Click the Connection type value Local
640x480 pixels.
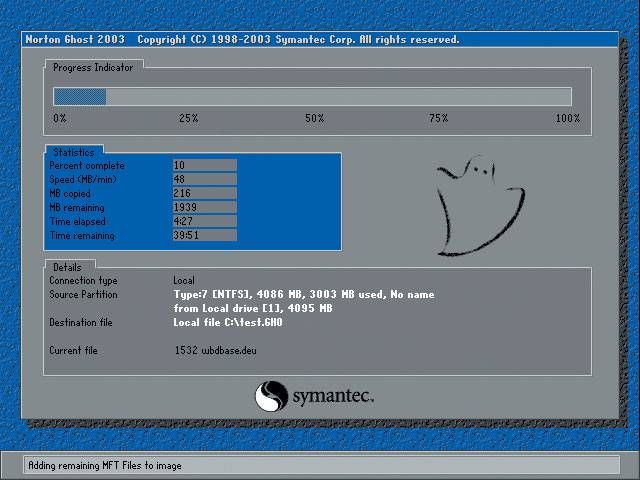tap(184, 281)
